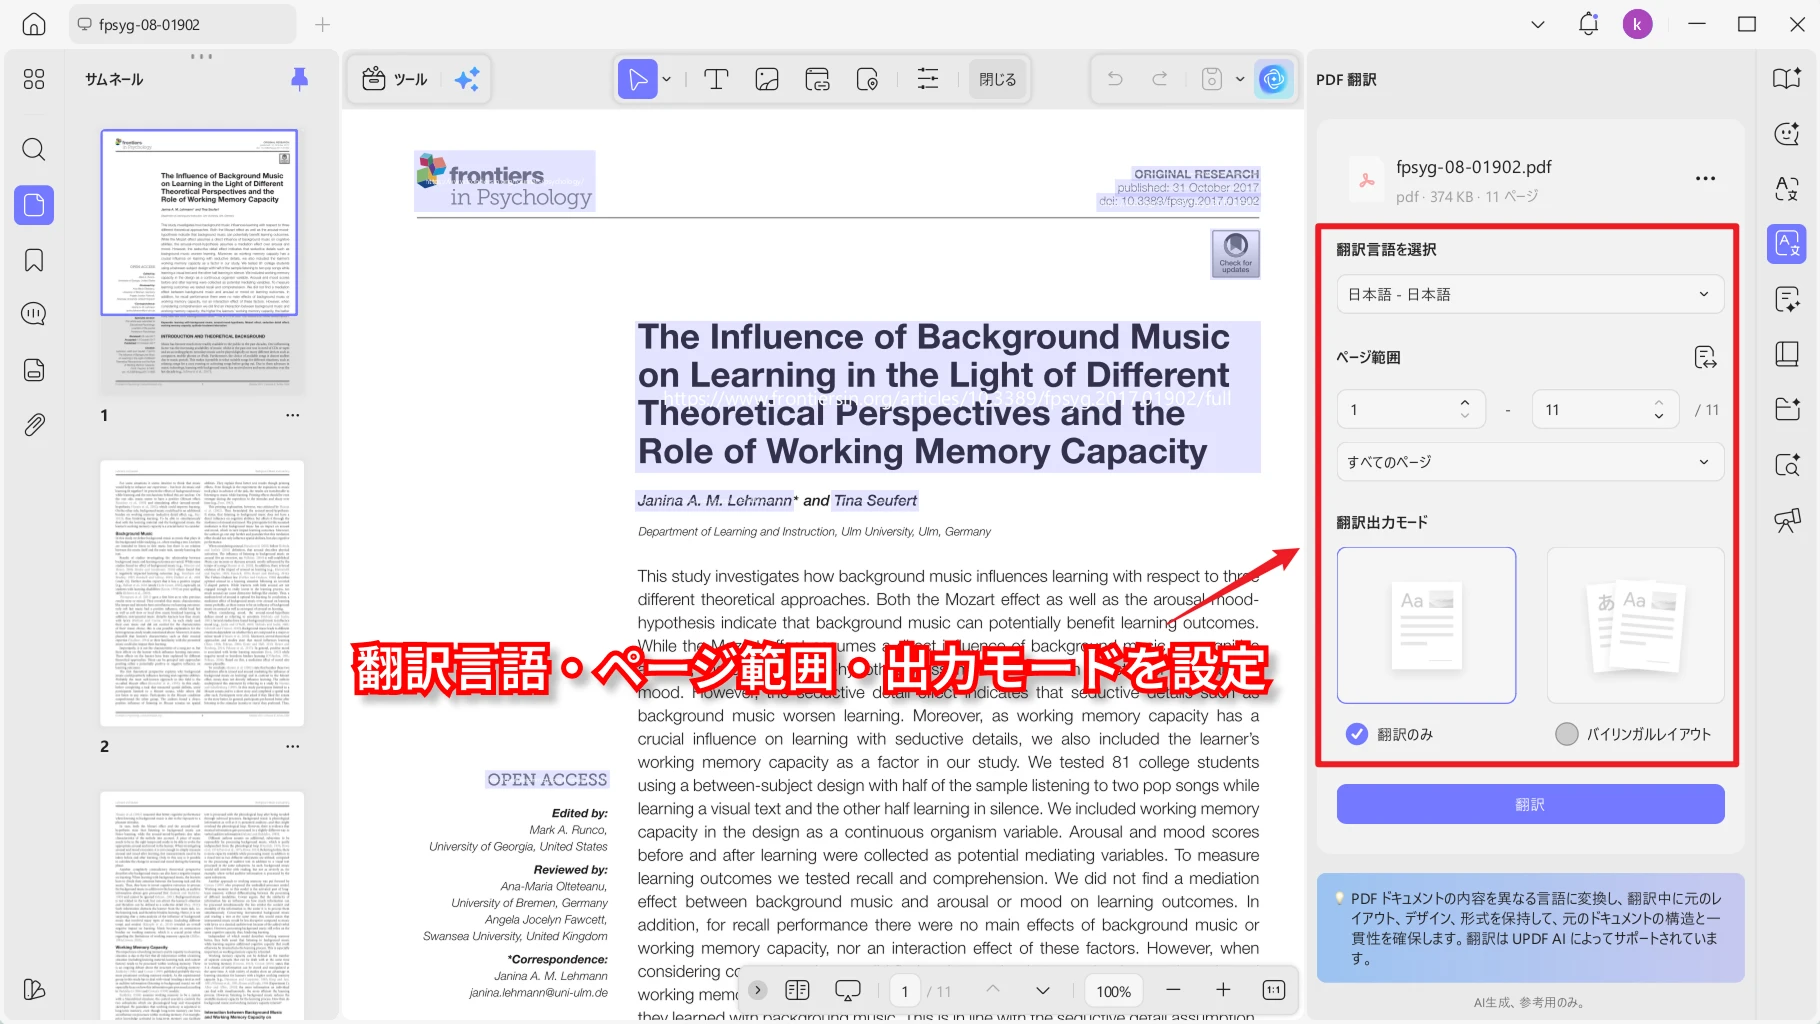Click the Check for updates badge

point(1235,253)
